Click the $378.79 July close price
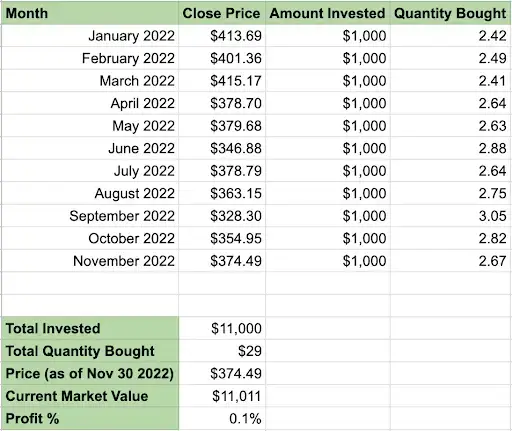Screen dimensions: 512x431 pos(222,171)
